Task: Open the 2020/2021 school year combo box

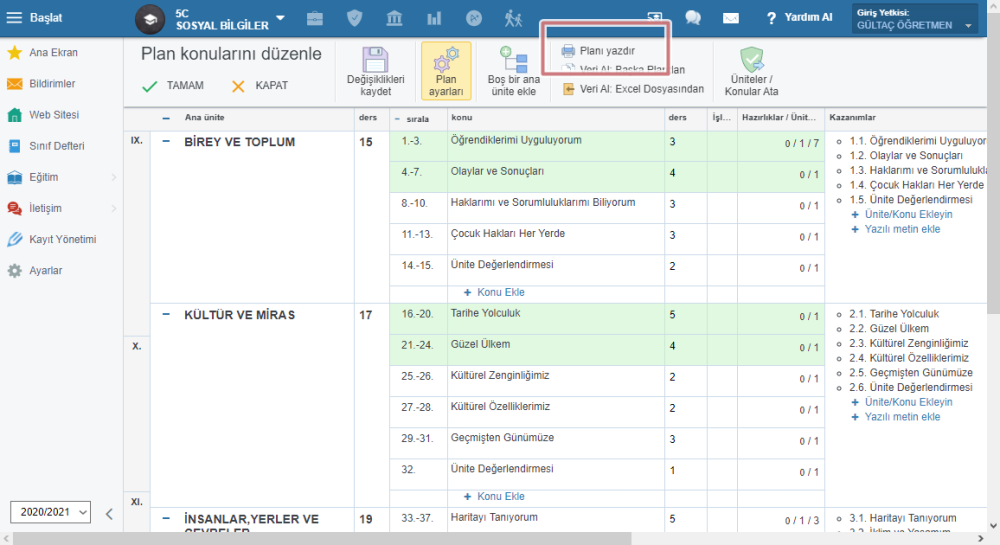Action: [50, 512]
